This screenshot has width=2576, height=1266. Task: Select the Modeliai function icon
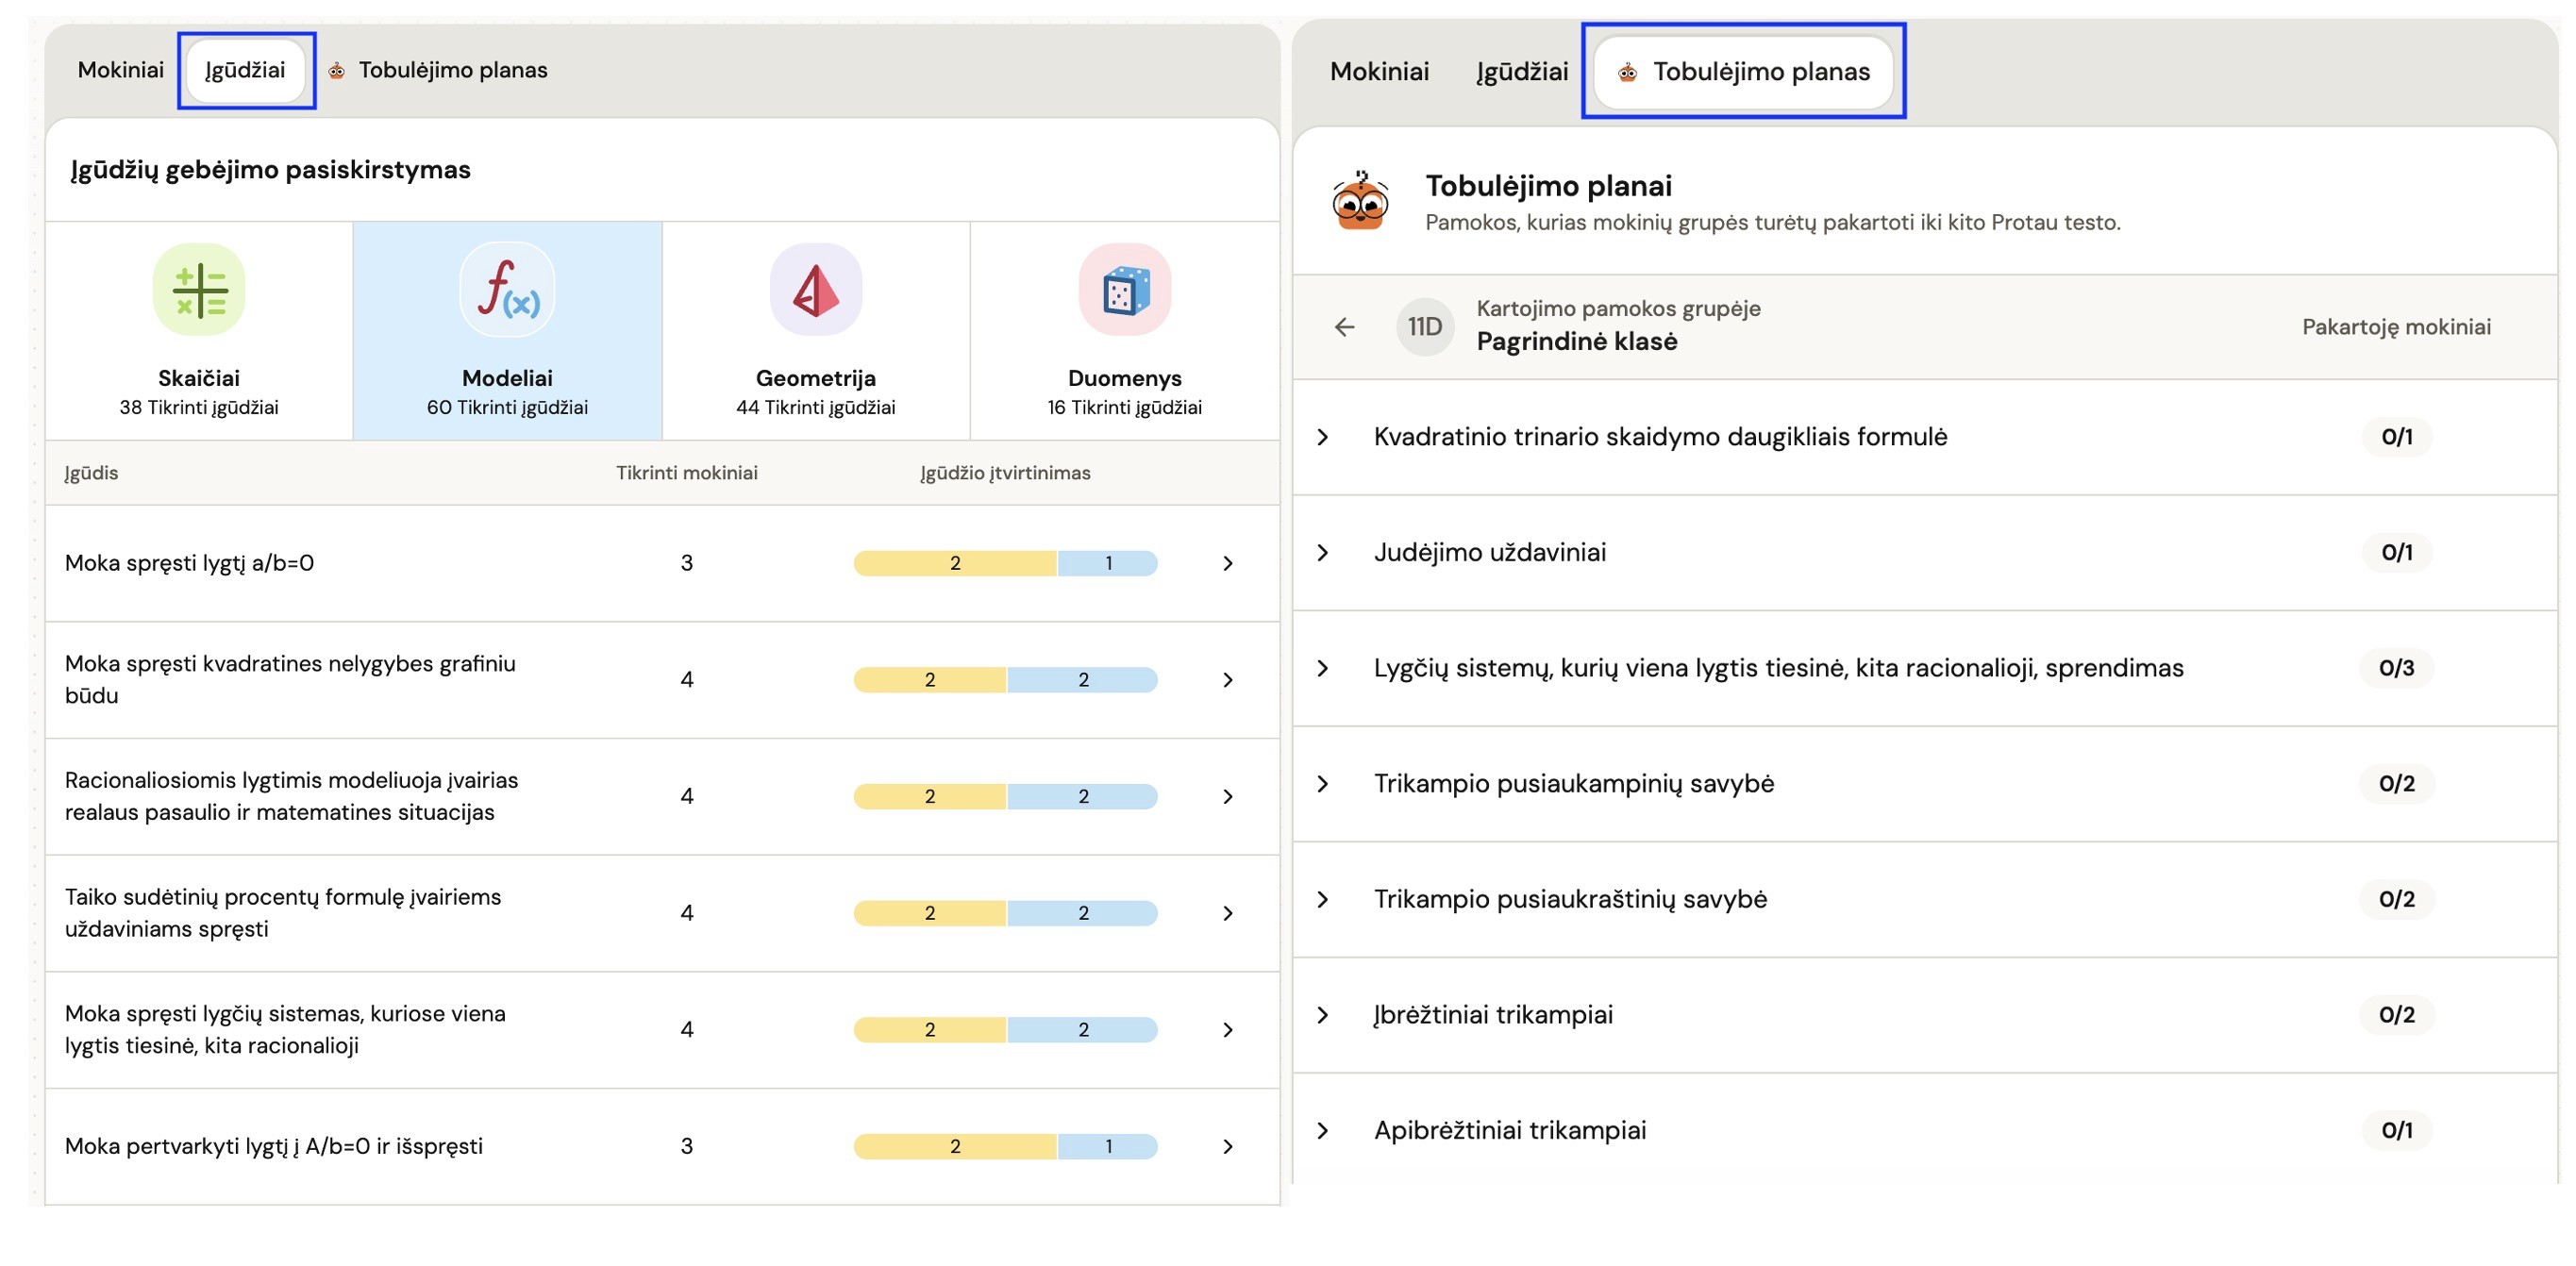point(507,290)
